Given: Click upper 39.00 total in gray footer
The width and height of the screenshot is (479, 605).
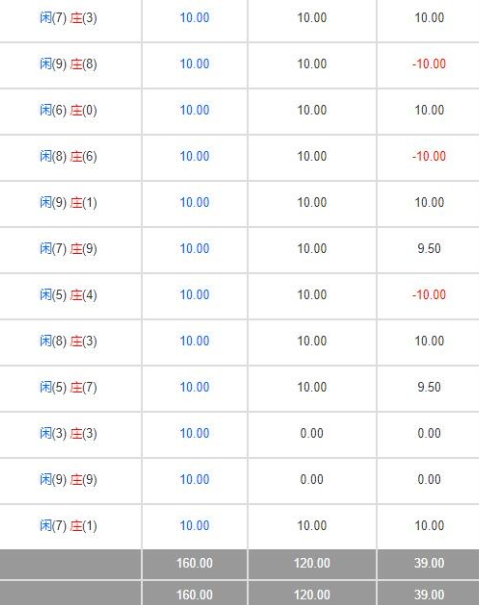Looking at the screenshot, I should tap(429, 563).
